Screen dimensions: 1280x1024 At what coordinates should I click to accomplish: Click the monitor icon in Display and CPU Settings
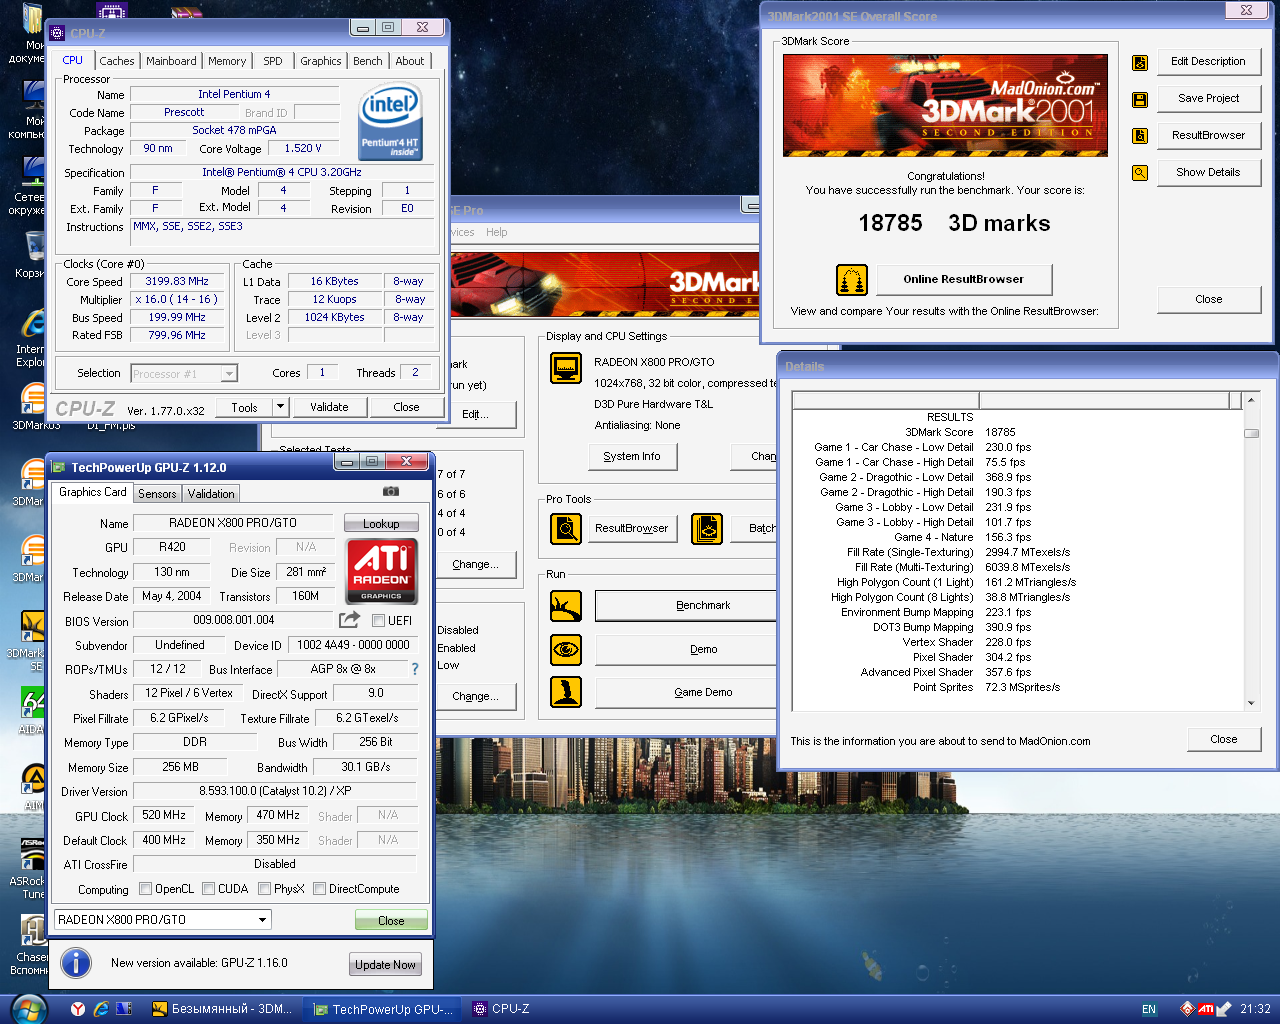[566, 368]
